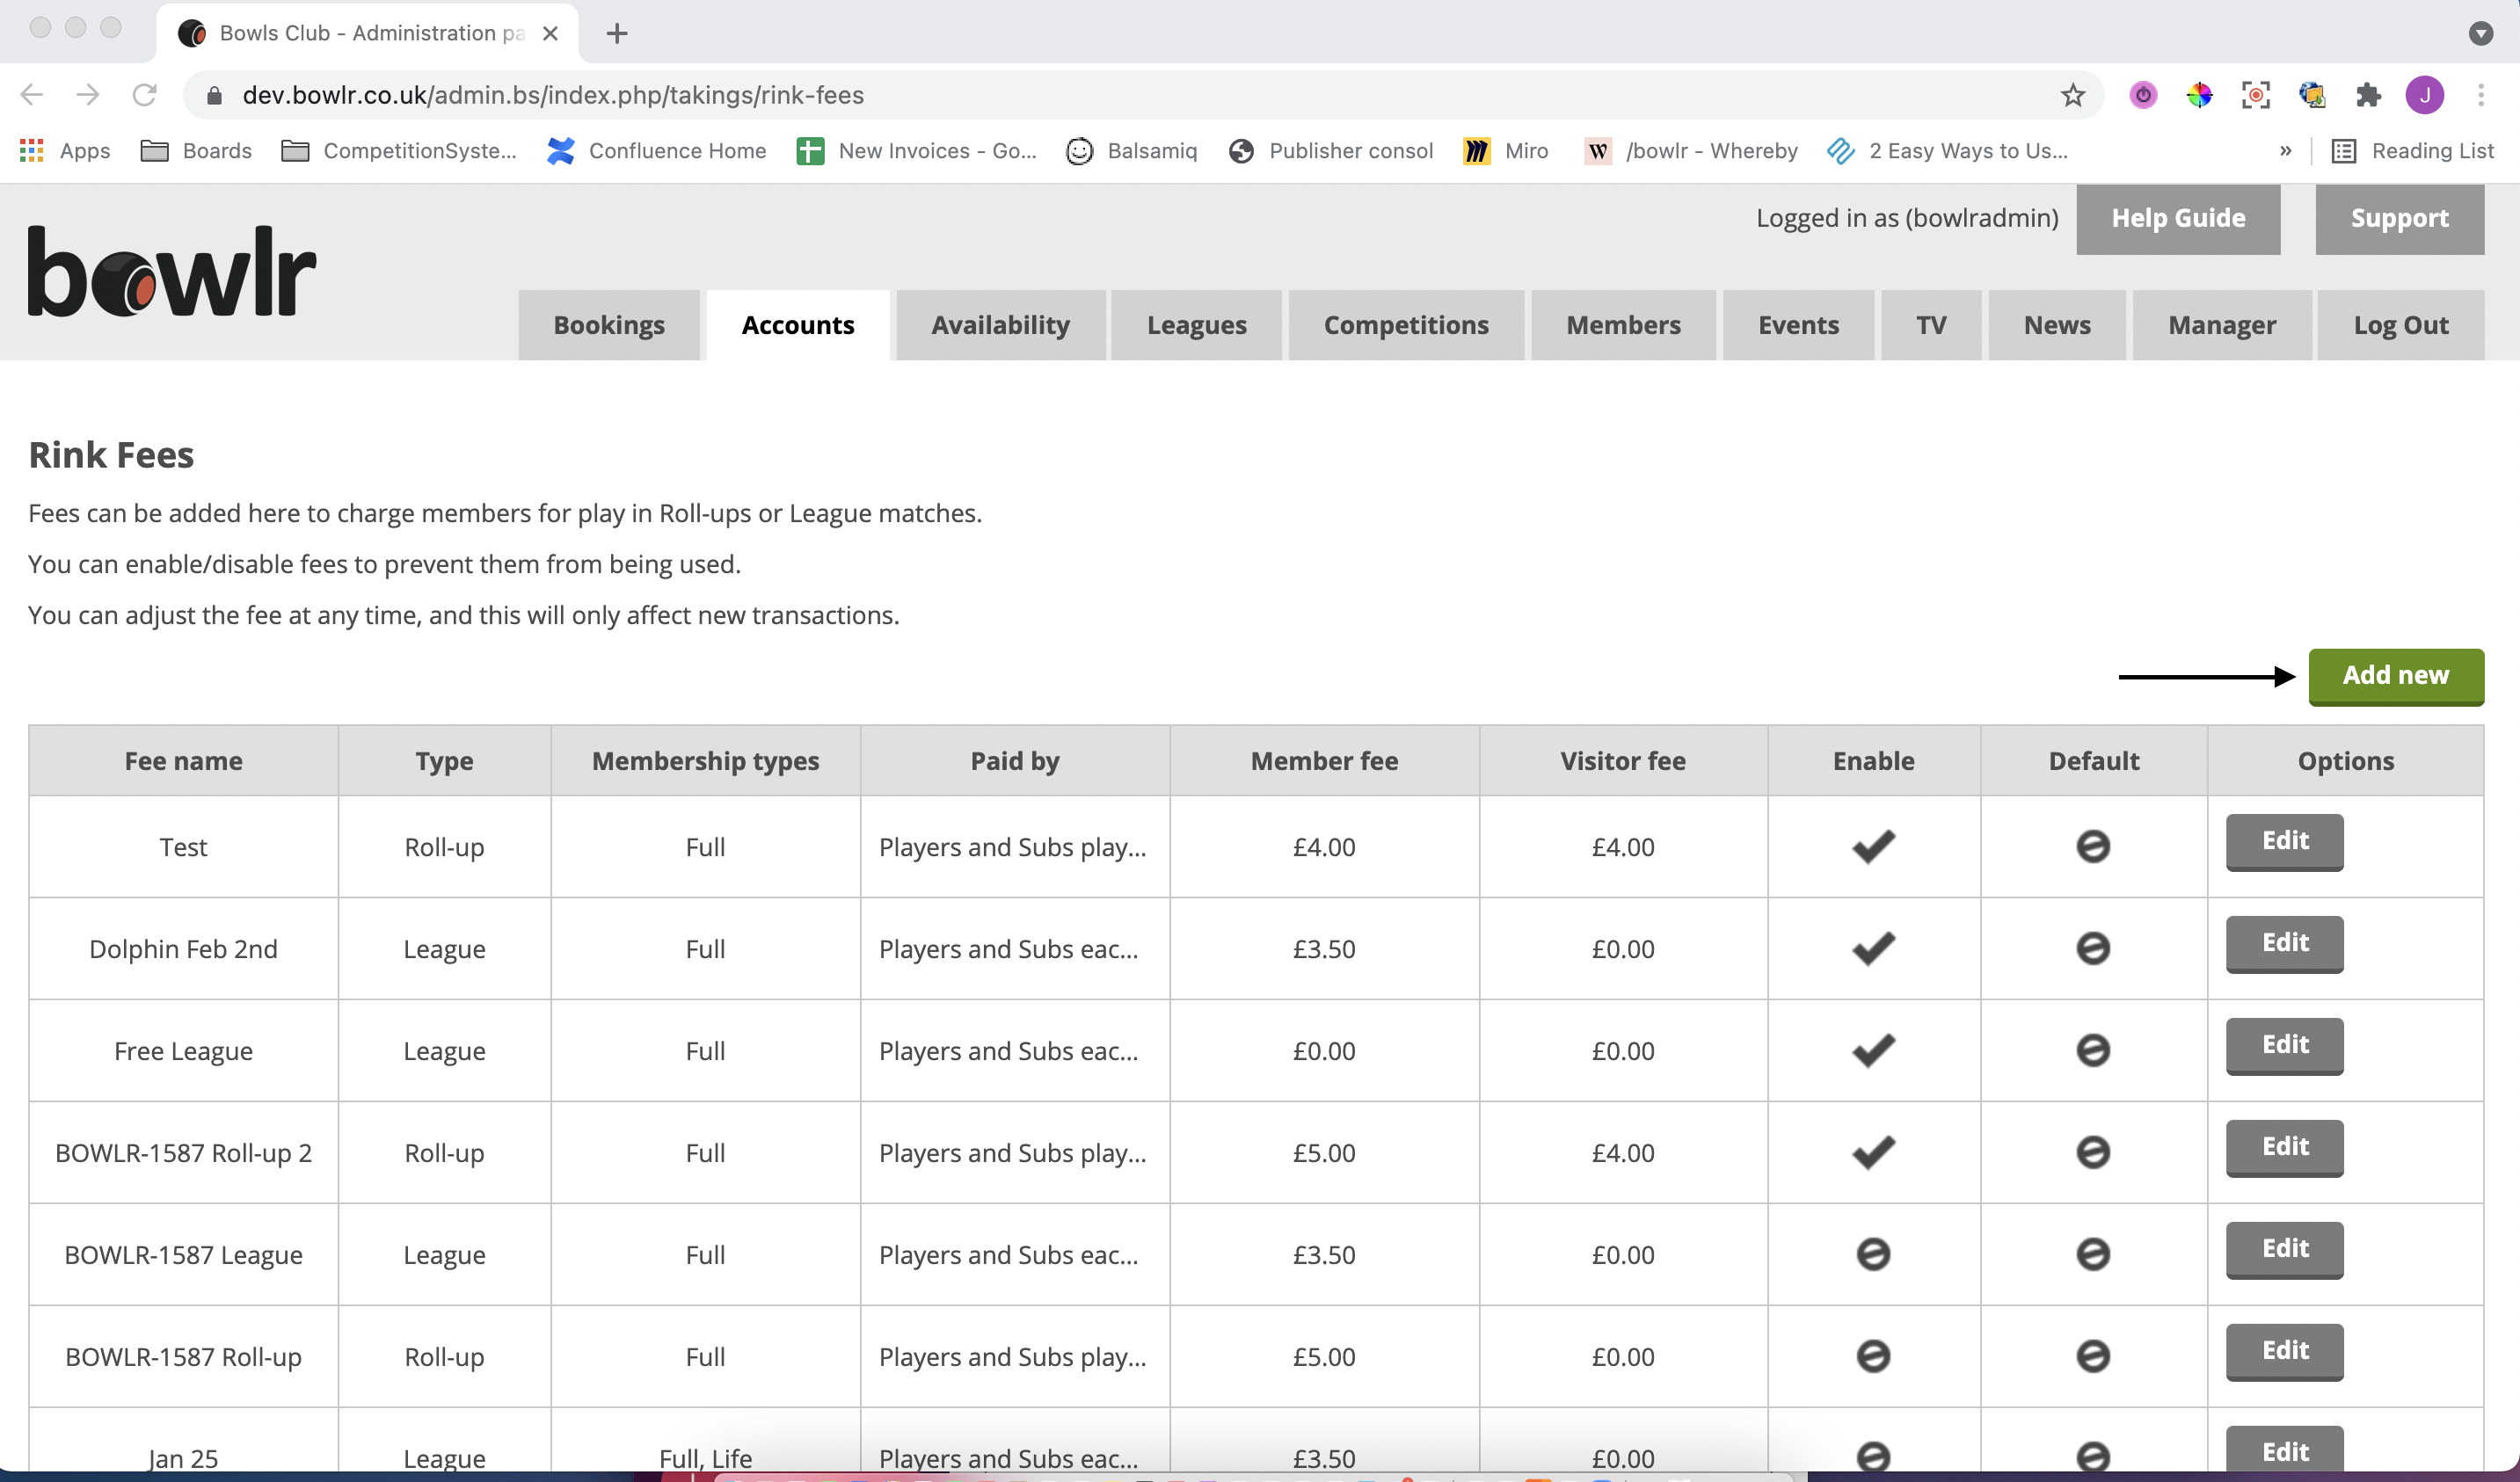Toggle the Enable checkmark for Test fee
2520x1482 pixels.
[1873, 846]
